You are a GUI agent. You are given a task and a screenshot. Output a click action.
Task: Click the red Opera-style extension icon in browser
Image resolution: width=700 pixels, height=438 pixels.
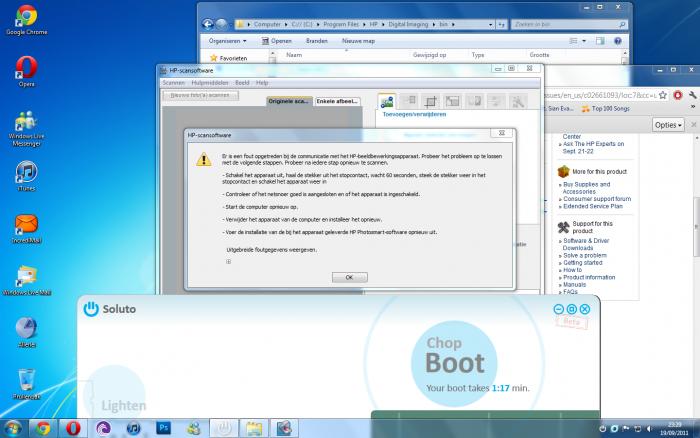pos(678,95)
